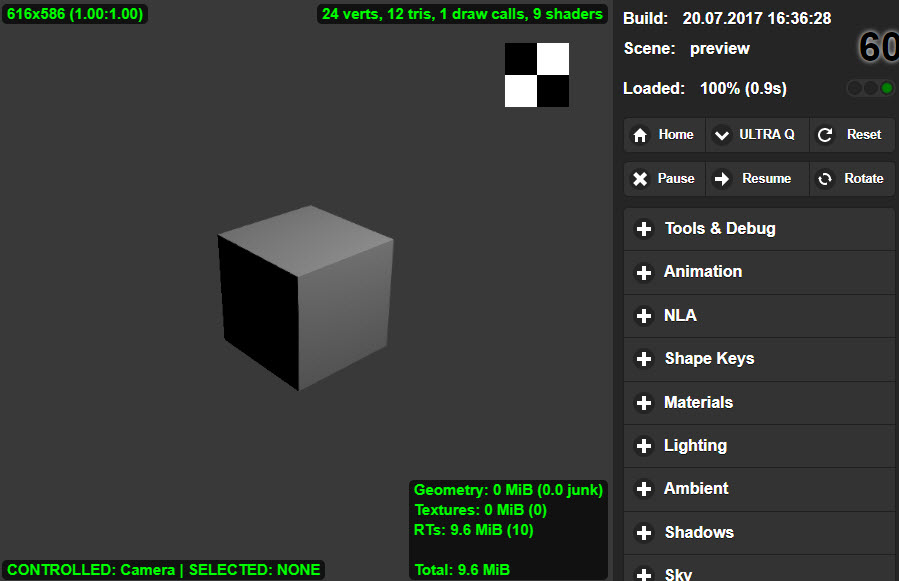Open the Ambient settings panel

click(696, 489)
